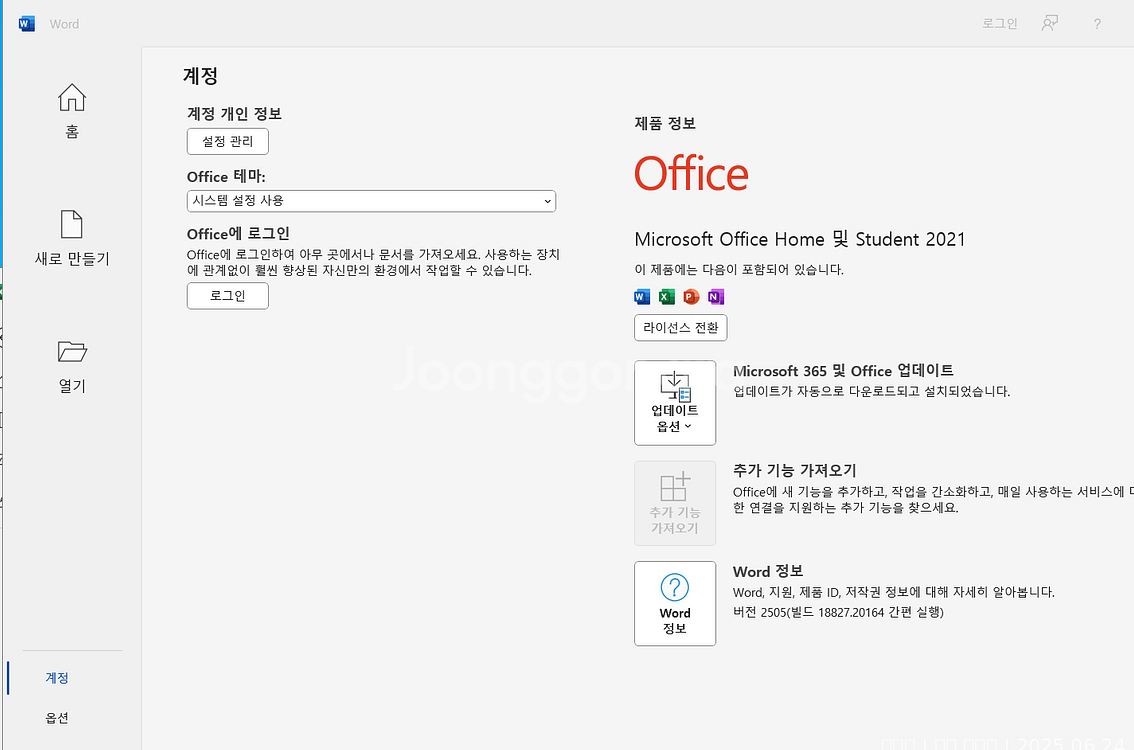The width and height of the screenshot is (1134, 750).
Task: Click the 로그인 link in the title bar
Action: [x=999, y=23]
